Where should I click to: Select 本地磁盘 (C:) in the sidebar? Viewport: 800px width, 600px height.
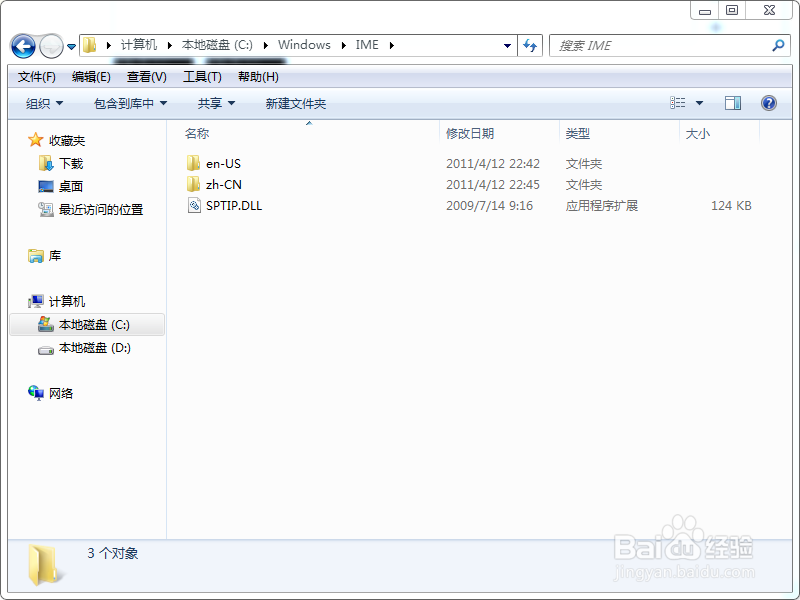94,324
